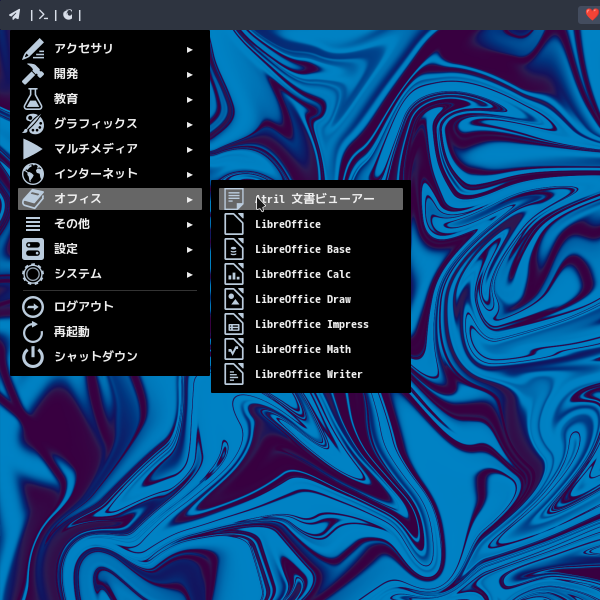Image resolution: width=600 pixels, height=600 pixels.
Task: Expand the 設定 submenu arrow
Action: [x=189, y=250]
